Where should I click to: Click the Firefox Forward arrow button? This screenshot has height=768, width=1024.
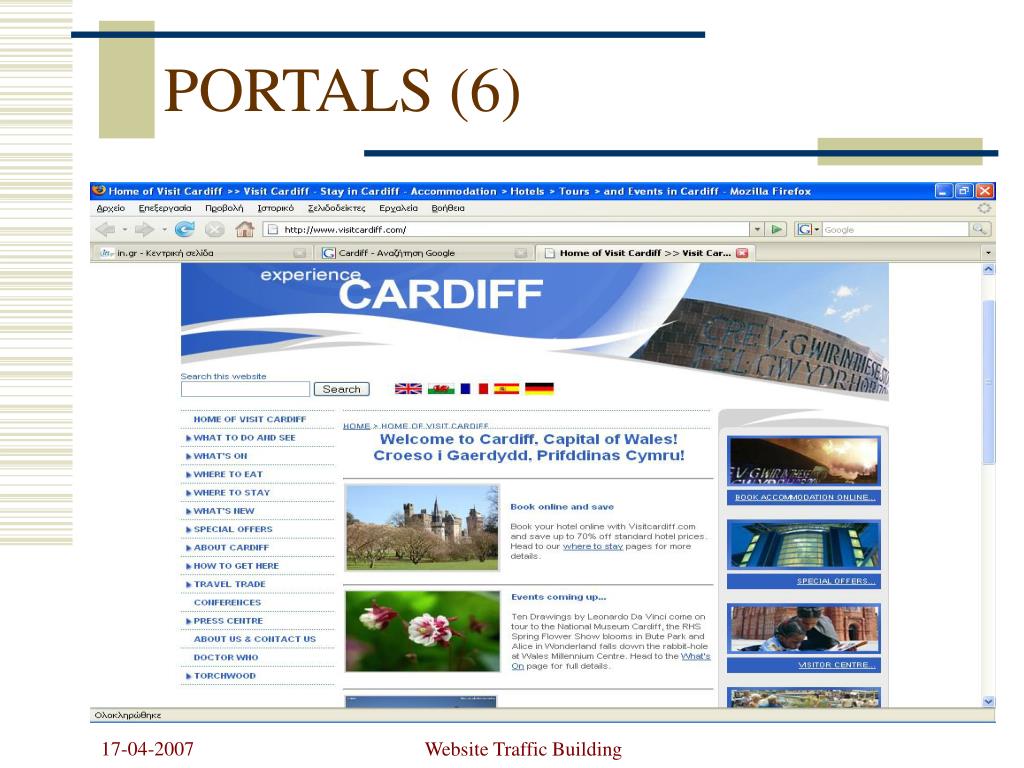coord(143,229)
